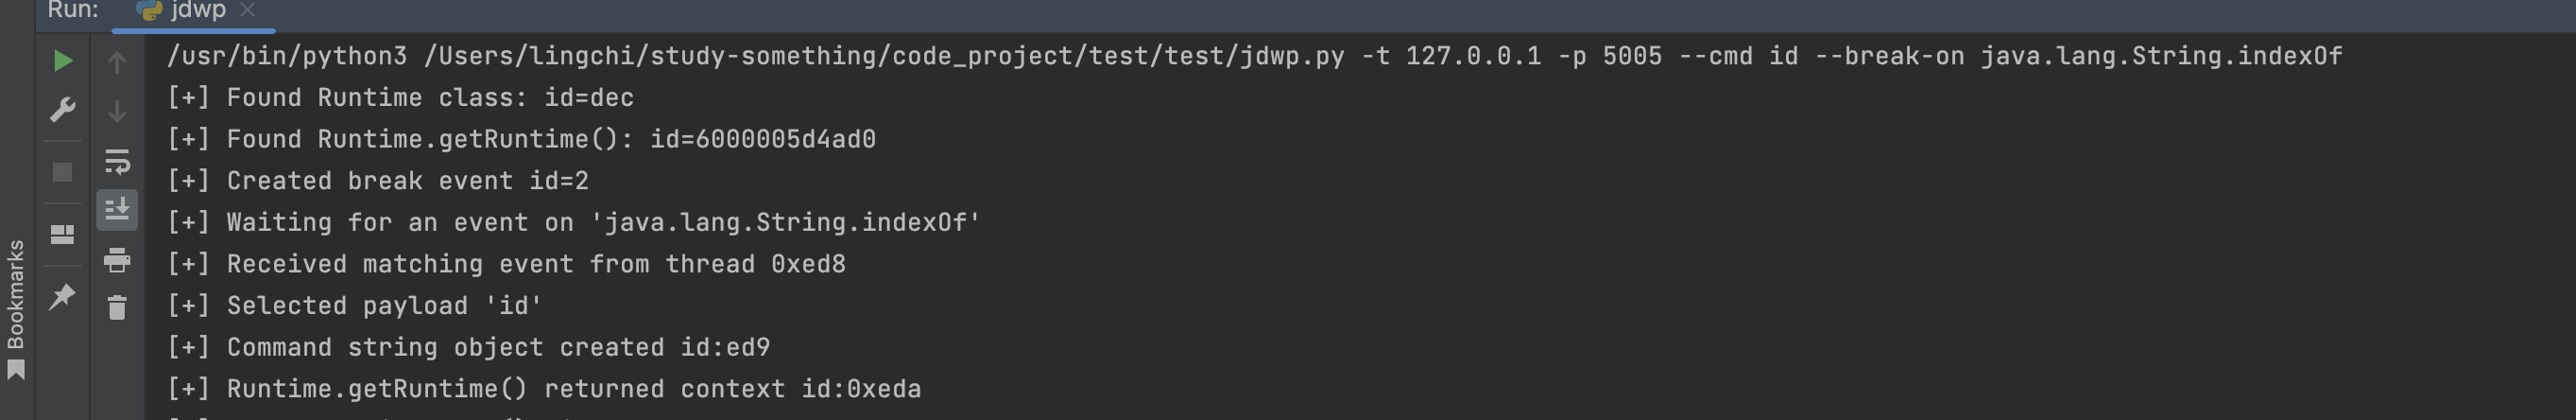Click the Run panel label

click(73, 10)
